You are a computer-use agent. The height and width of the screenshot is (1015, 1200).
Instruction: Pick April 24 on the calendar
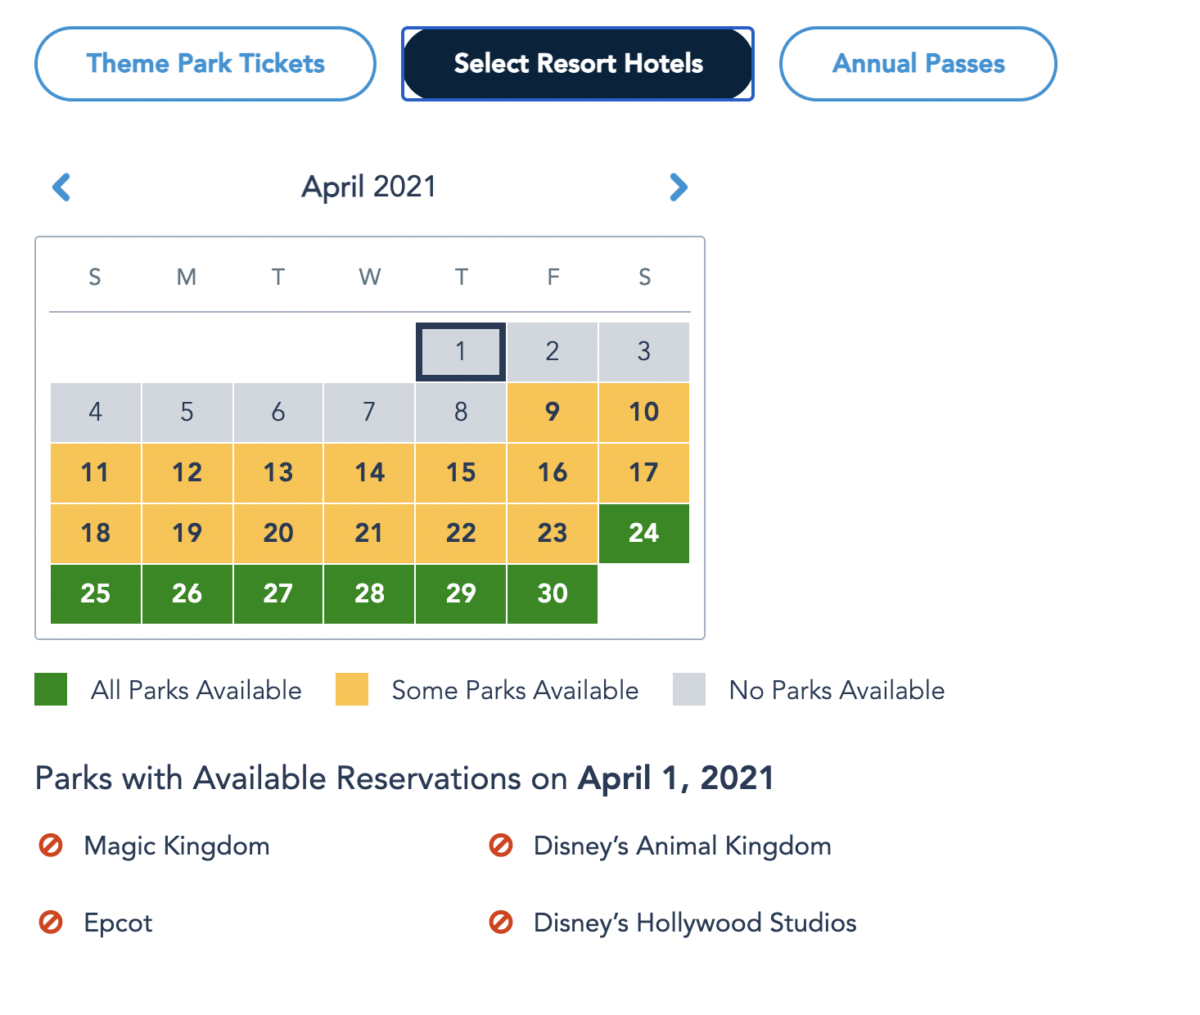644,533
